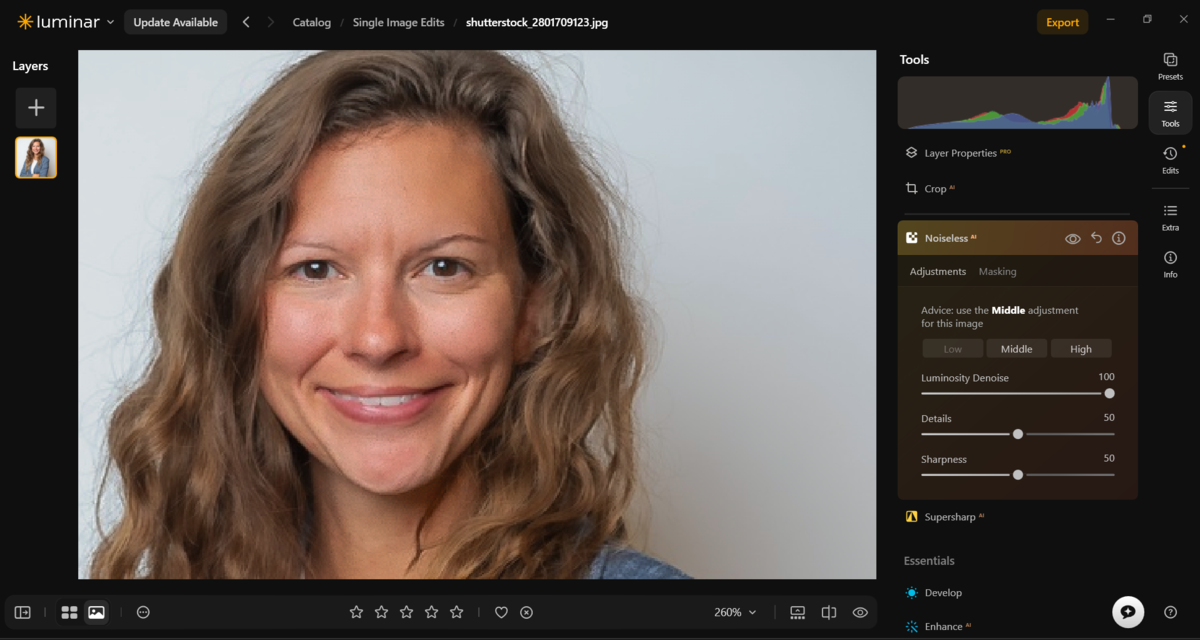
Task: Click the Luminosity Denoise value 100
Action: 1106,377
